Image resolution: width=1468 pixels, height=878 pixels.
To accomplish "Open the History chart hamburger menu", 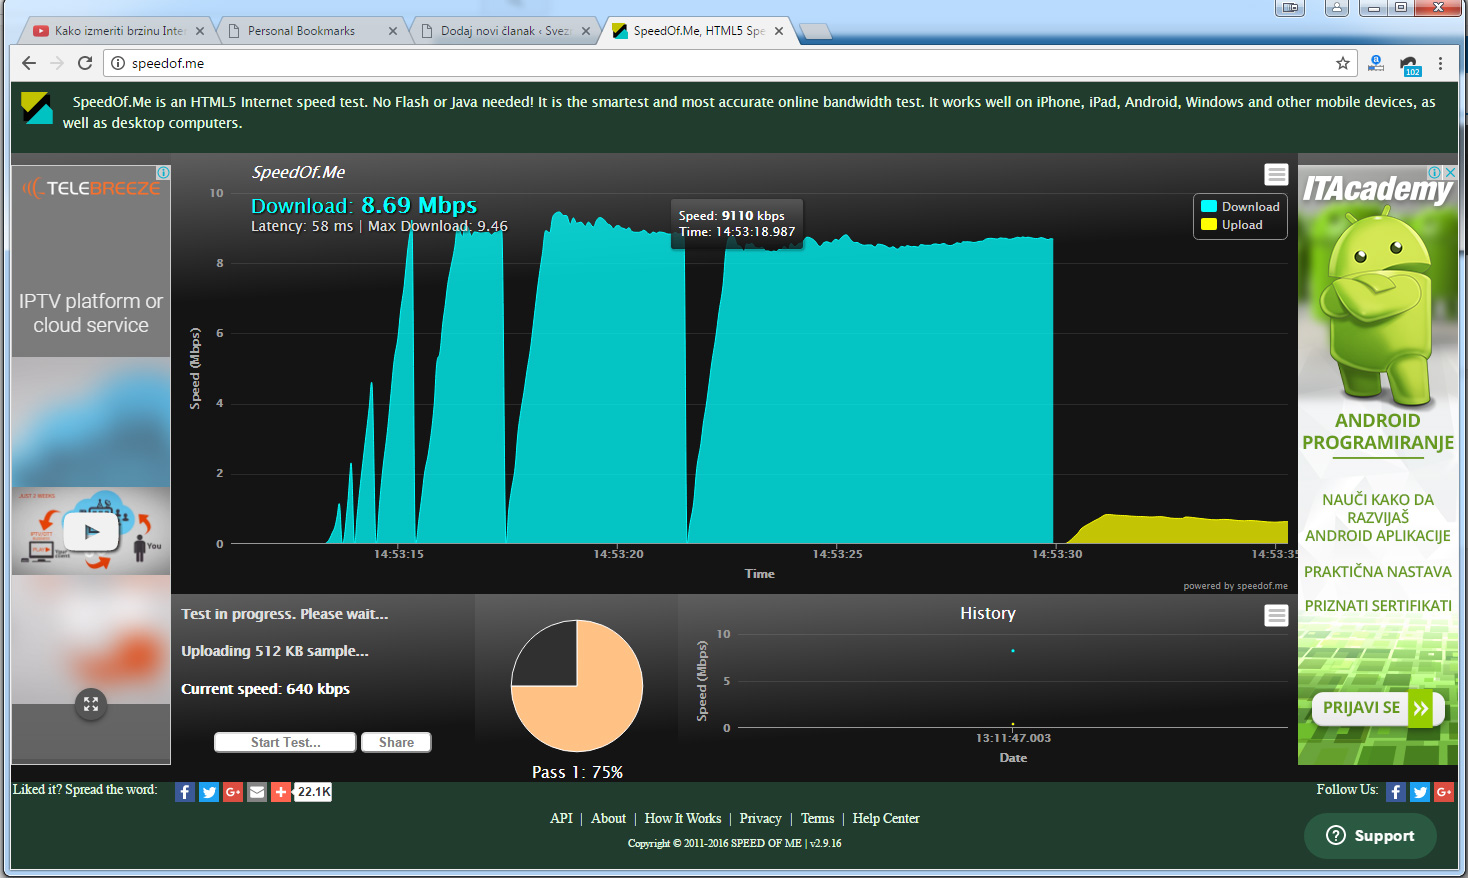I will (x=1276, y=615).
